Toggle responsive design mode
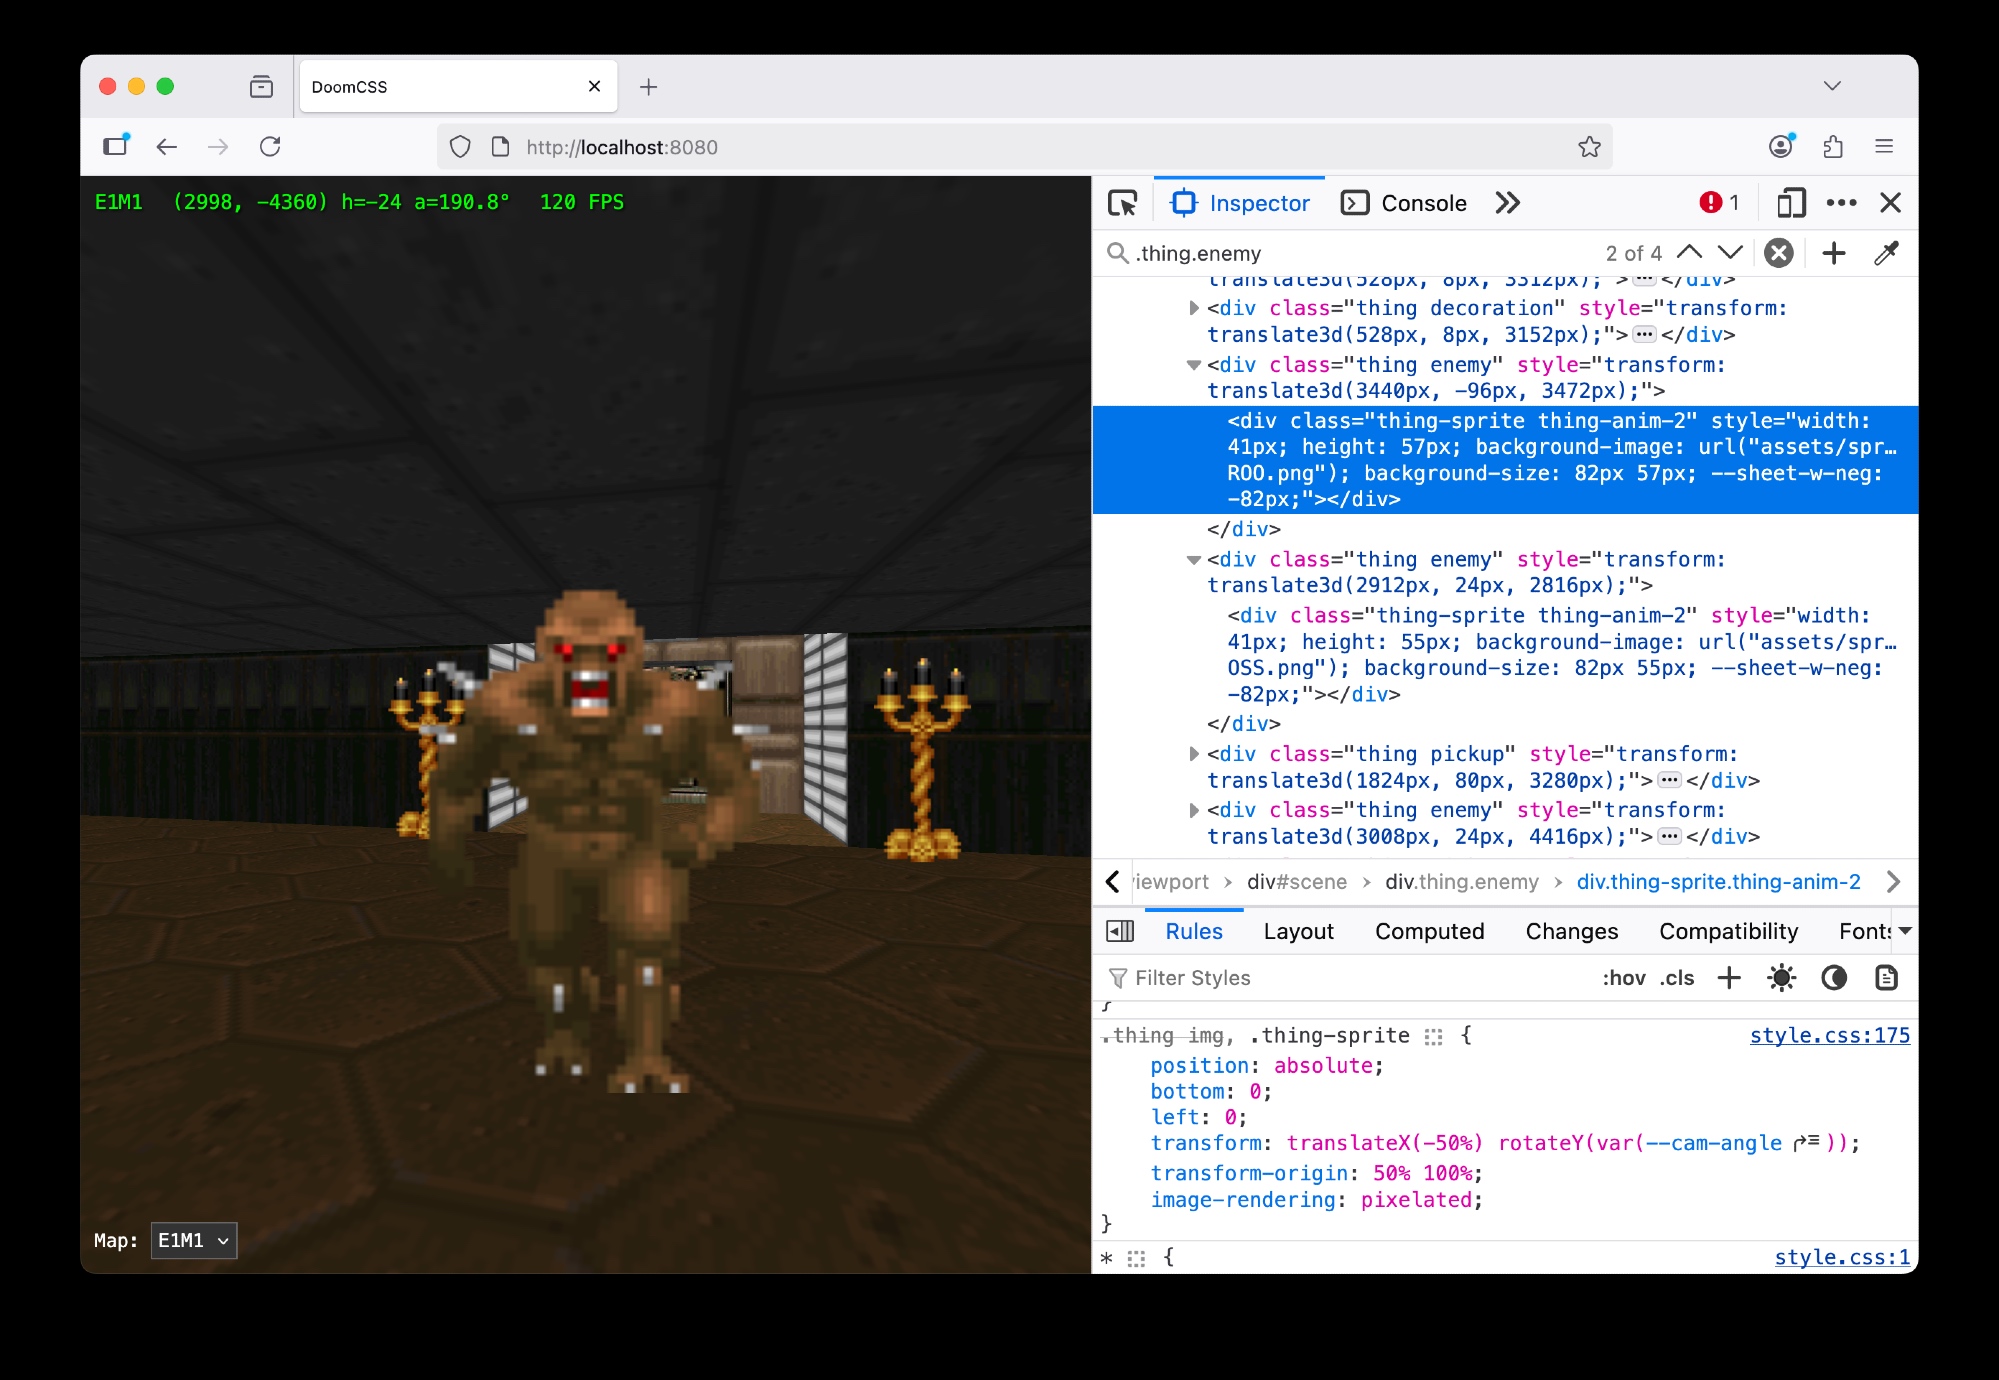The image size is (1999, 1380). pos(1790,203)
